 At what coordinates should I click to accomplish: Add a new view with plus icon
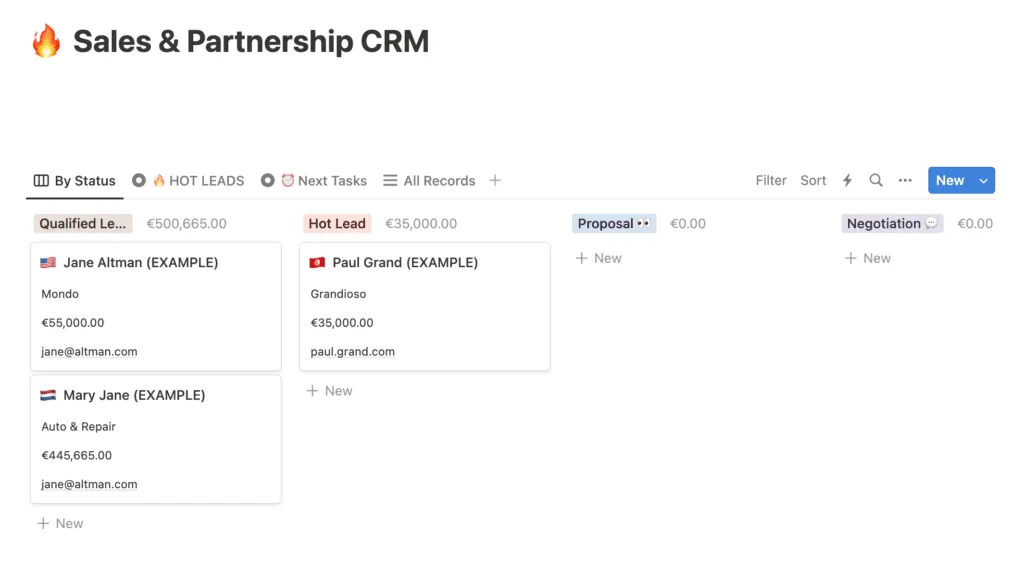[495, 180]
